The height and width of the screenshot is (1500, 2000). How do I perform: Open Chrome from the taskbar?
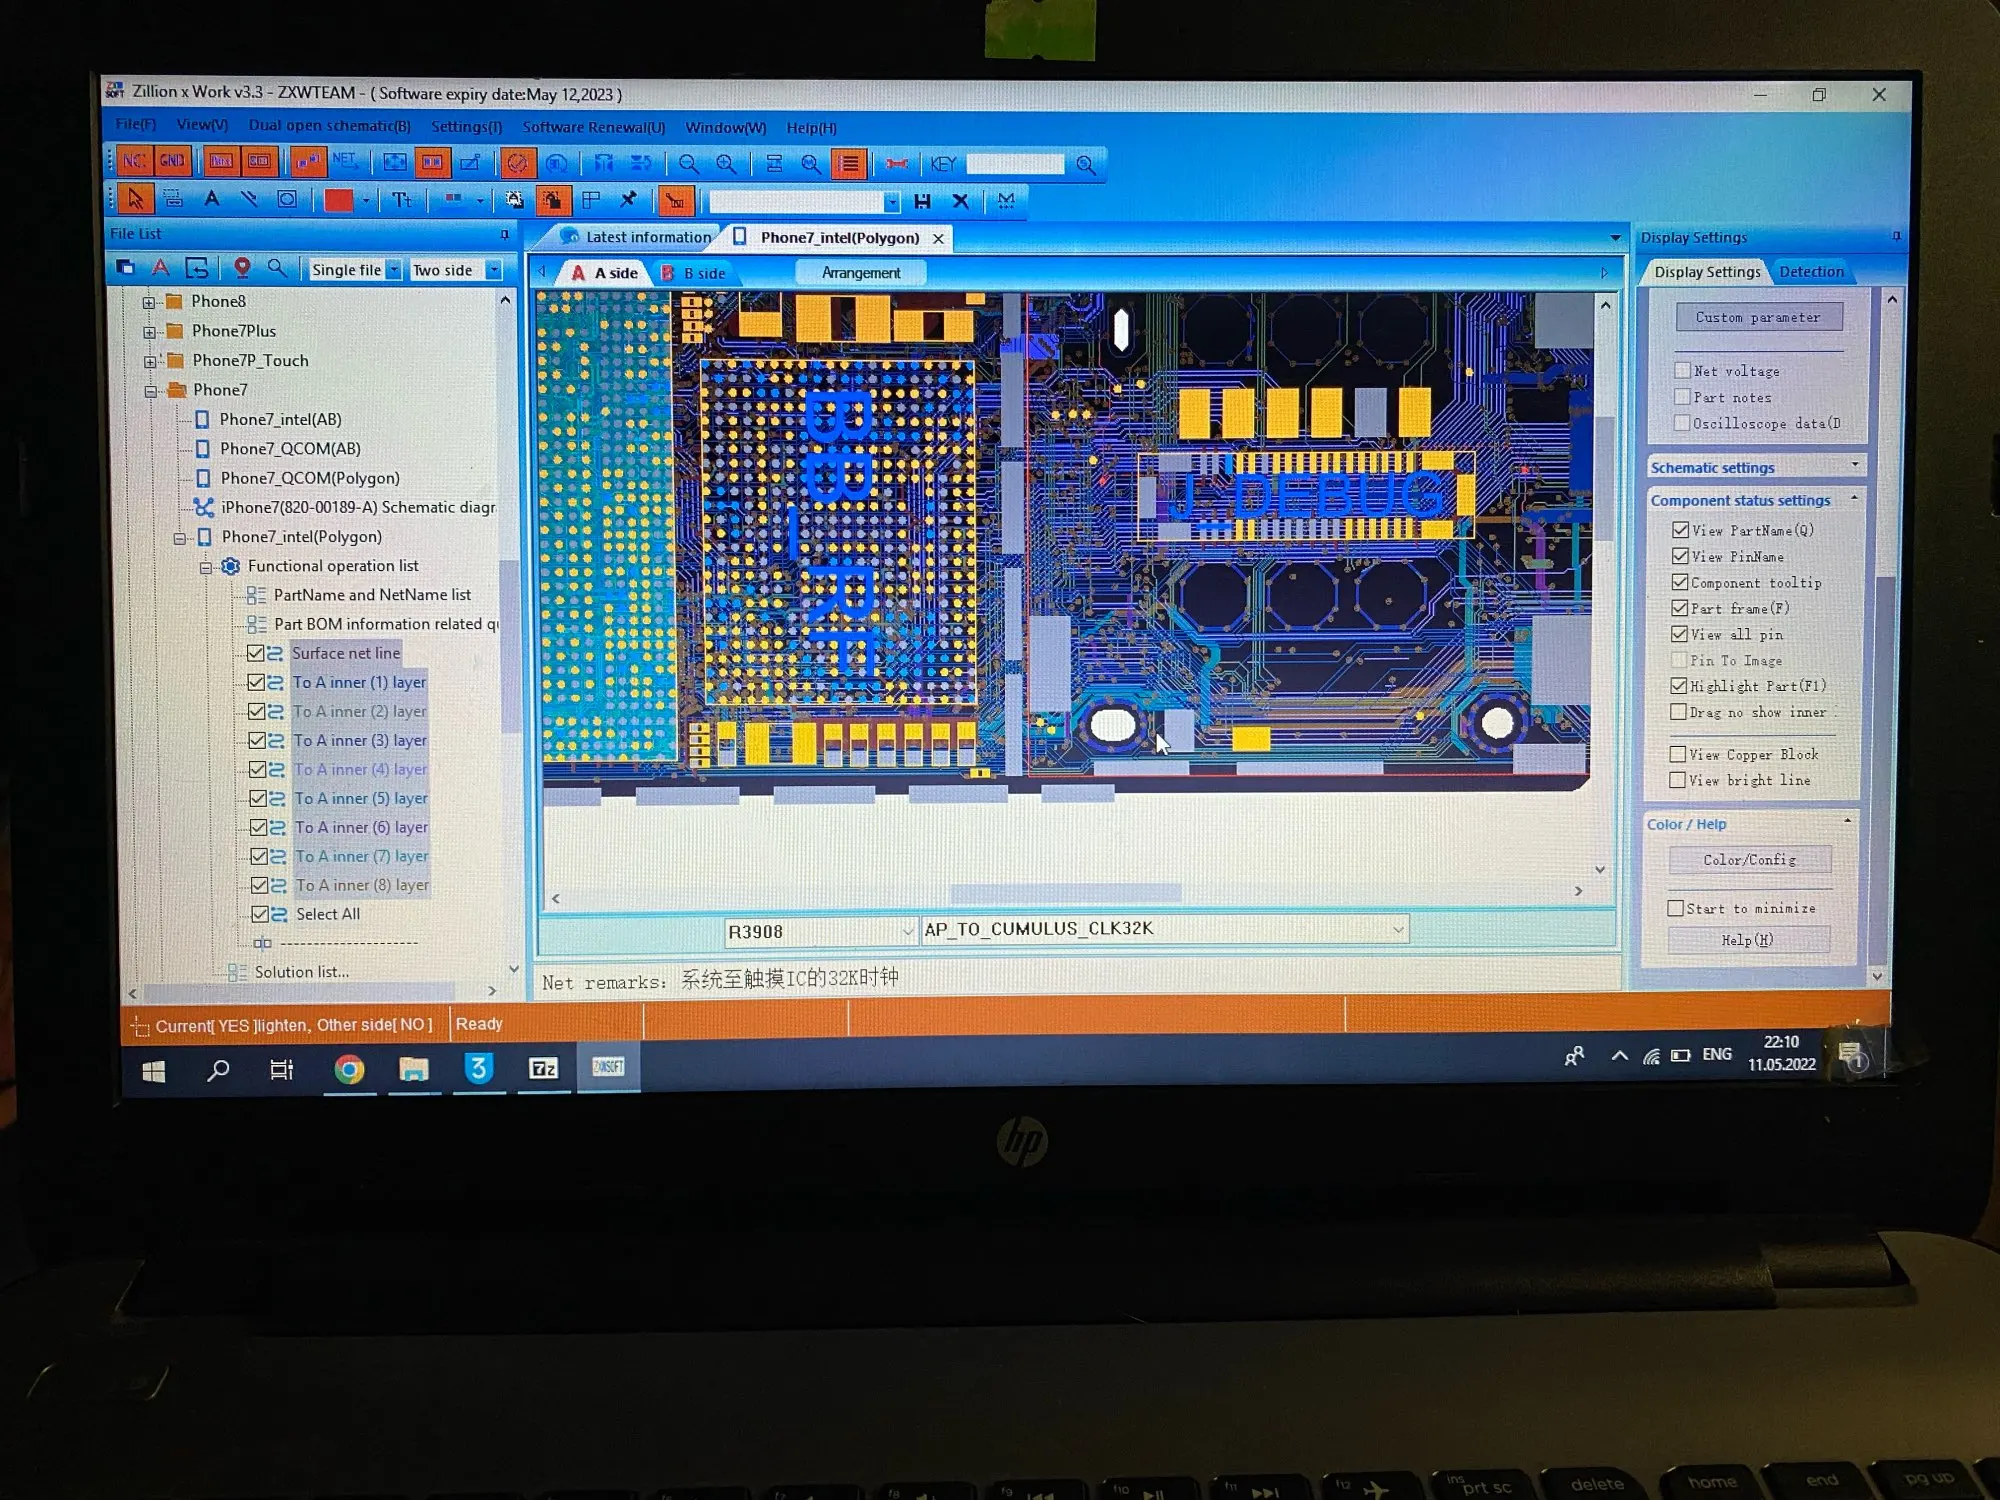coord(349,1070)
